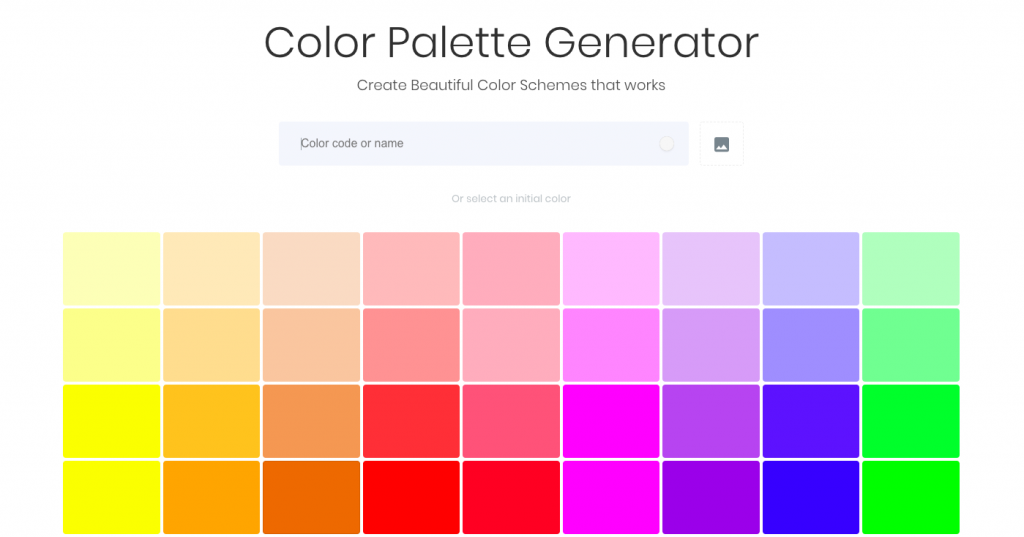Screen dimensions: 1024x537
Task: Select the purple swatch in bottom row
Action: (x=710, y=497)
